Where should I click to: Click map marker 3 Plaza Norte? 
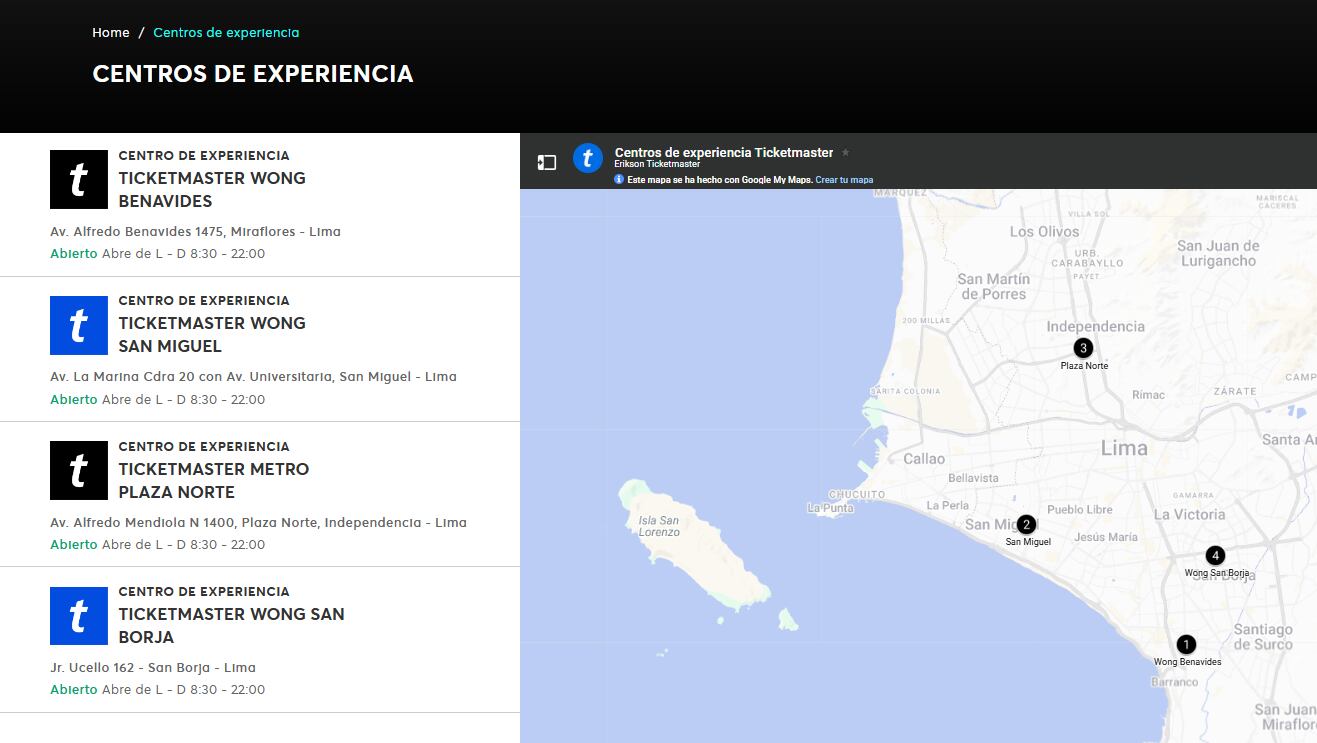(1082, 348)
